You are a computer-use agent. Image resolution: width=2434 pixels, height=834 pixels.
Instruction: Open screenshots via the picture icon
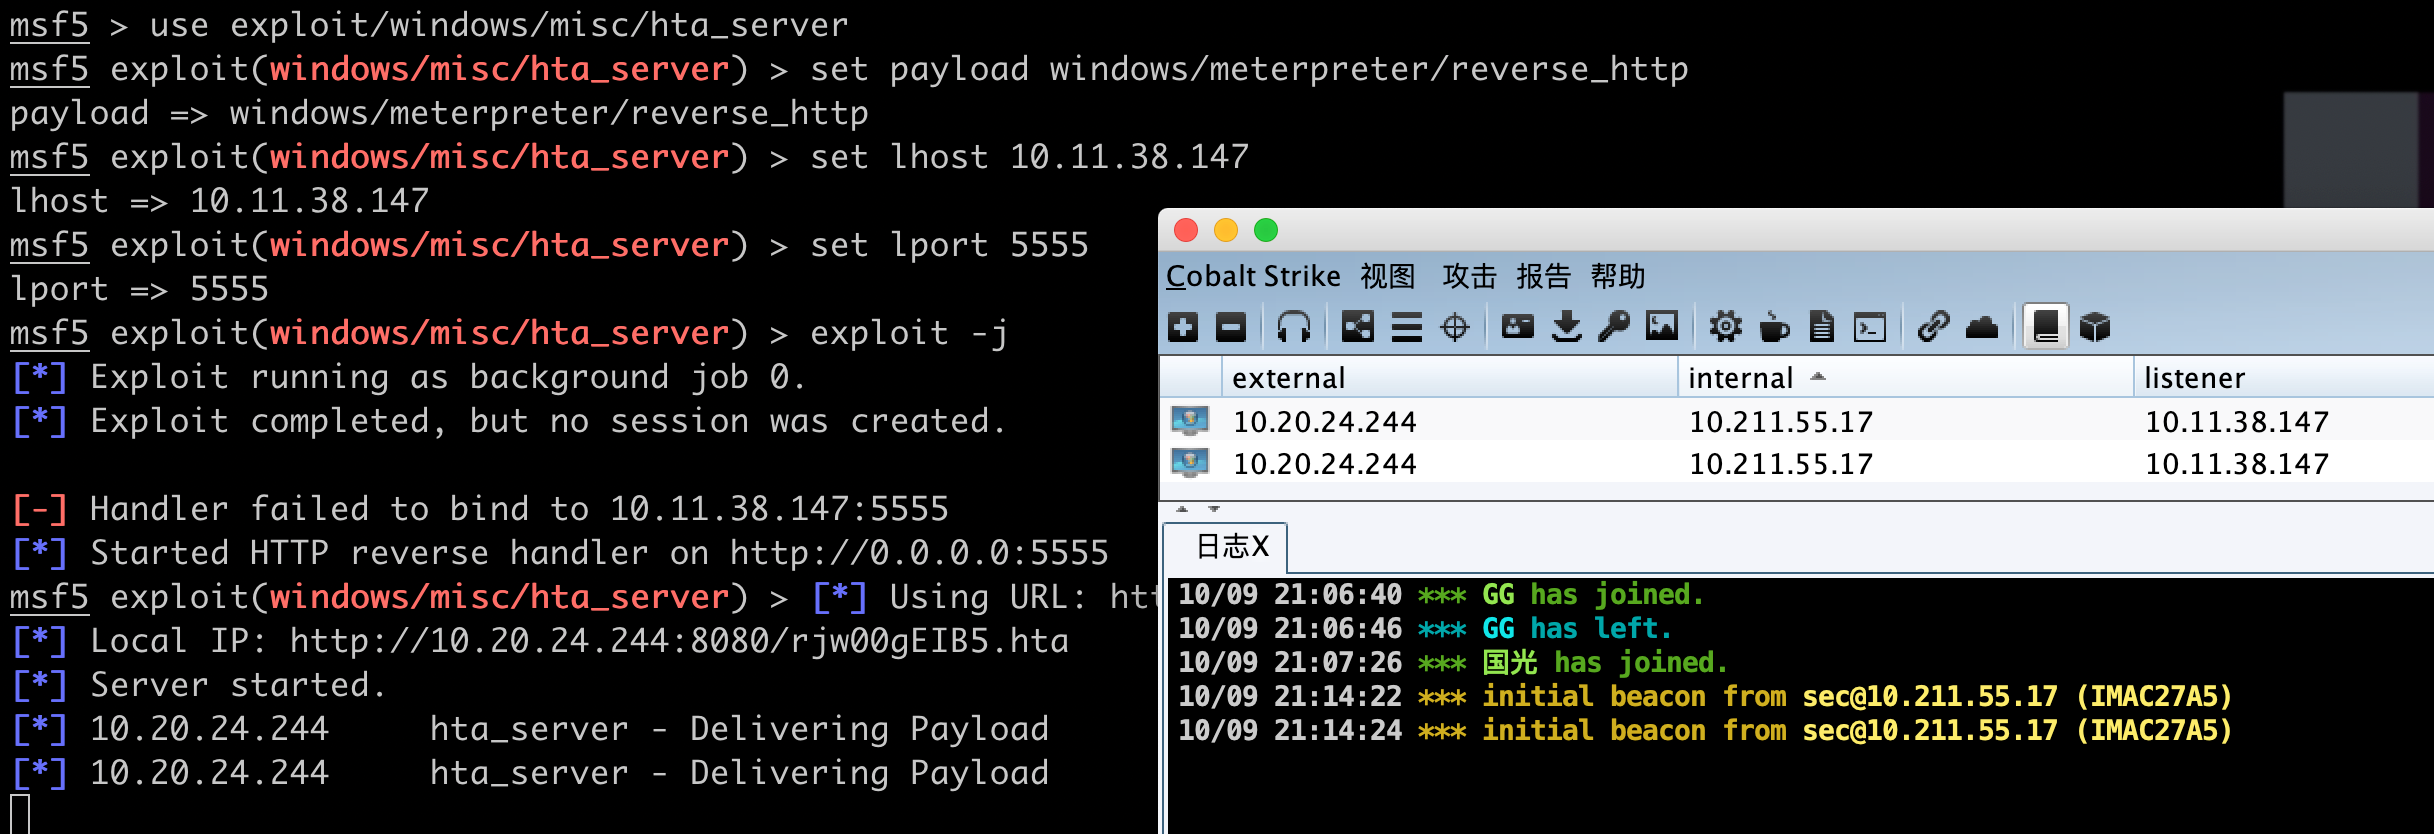(1662, 326)
